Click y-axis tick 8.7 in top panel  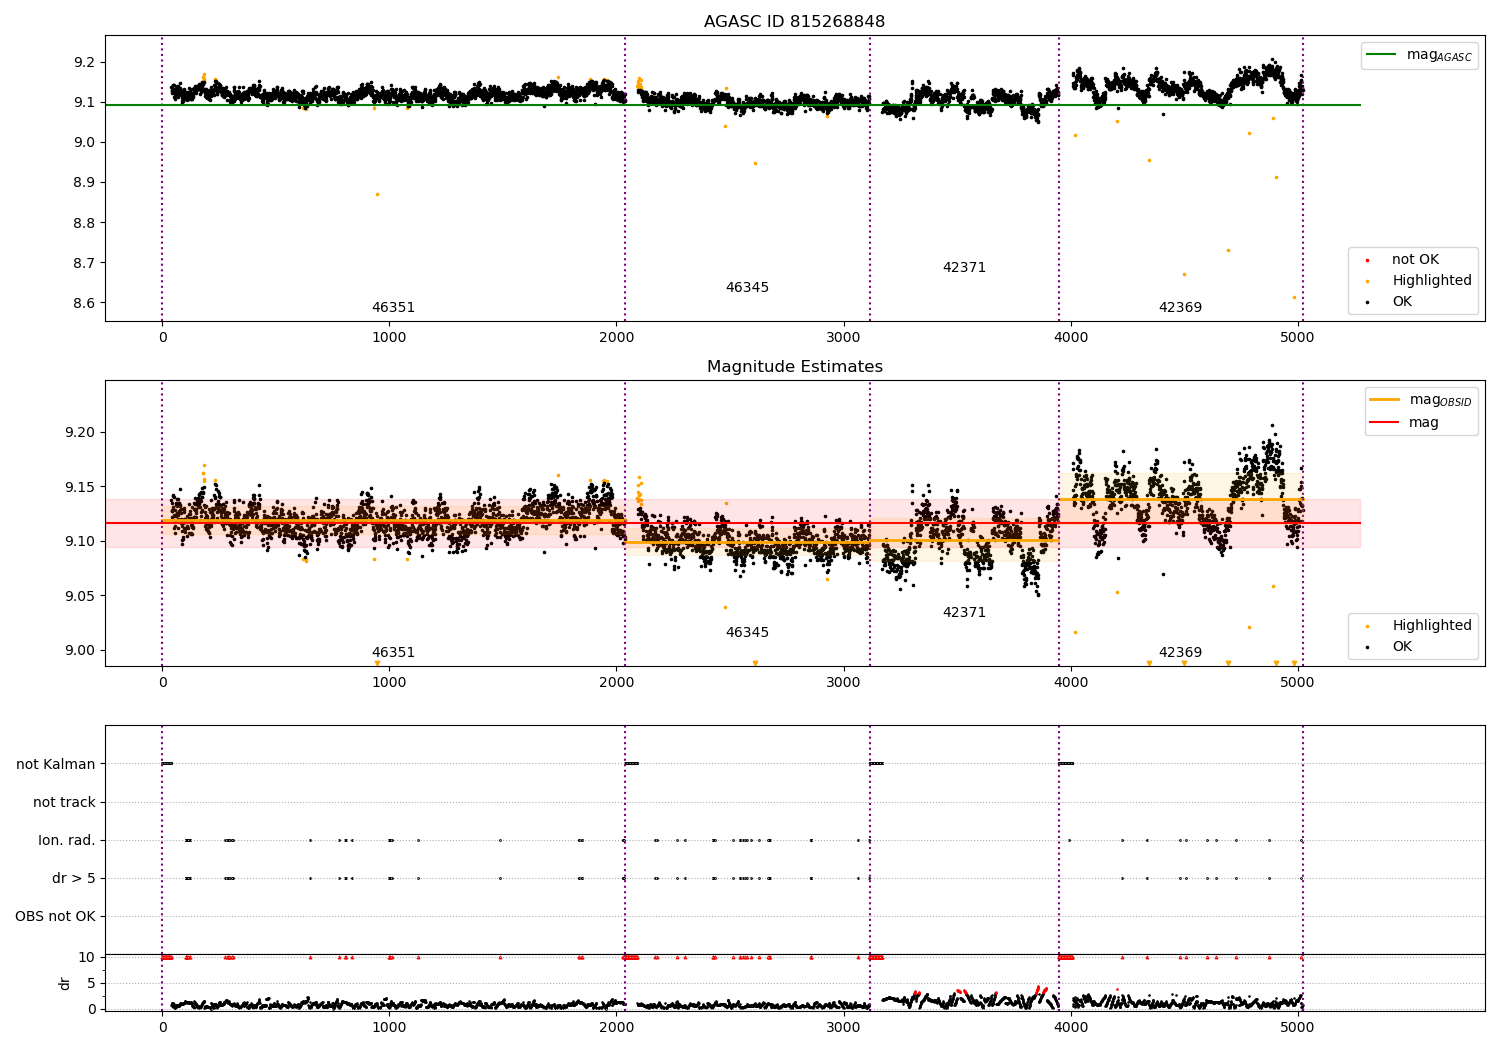84,264
